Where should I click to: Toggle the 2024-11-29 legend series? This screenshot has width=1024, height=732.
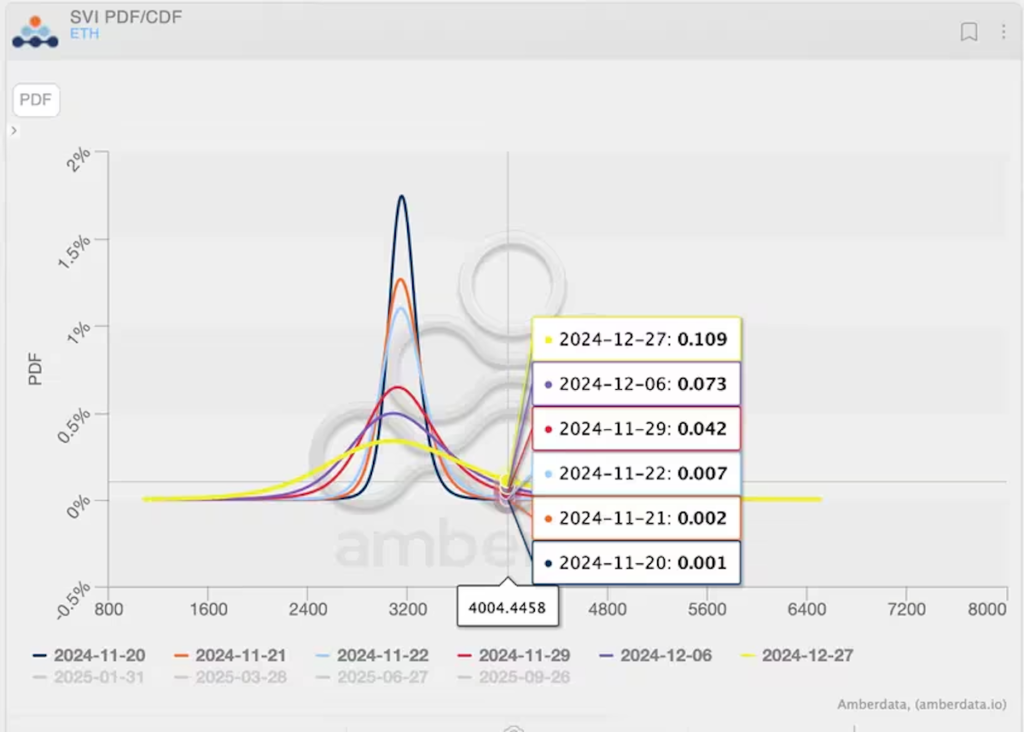(514, 655)
